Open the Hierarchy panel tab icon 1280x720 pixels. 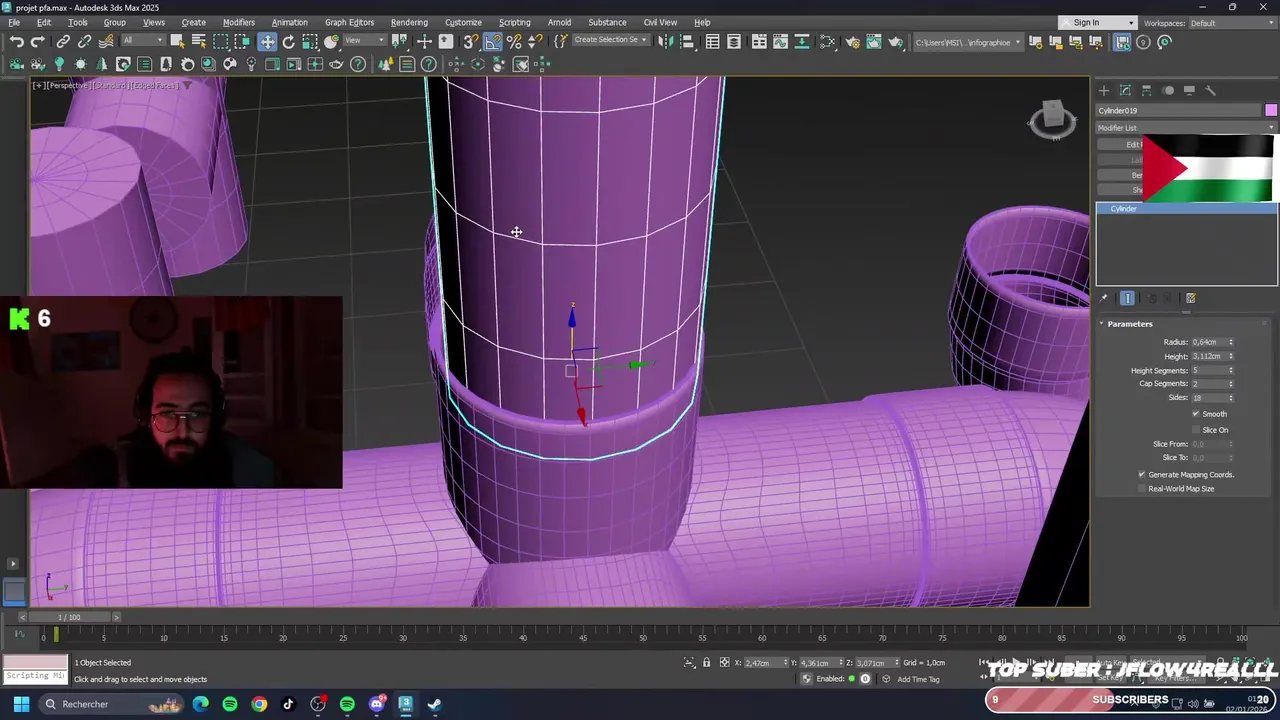point(1147,90)
